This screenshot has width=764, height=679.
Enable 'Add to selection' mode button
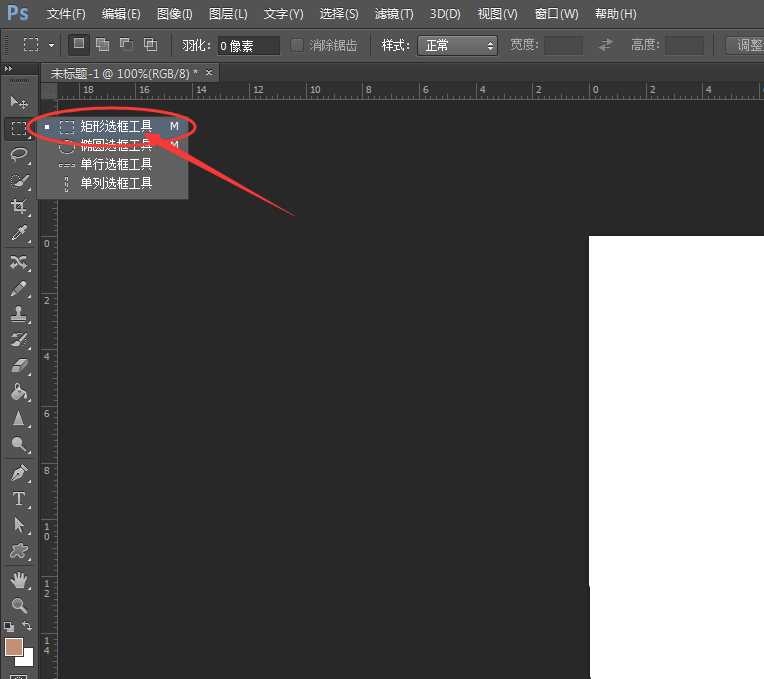point(102,45)
